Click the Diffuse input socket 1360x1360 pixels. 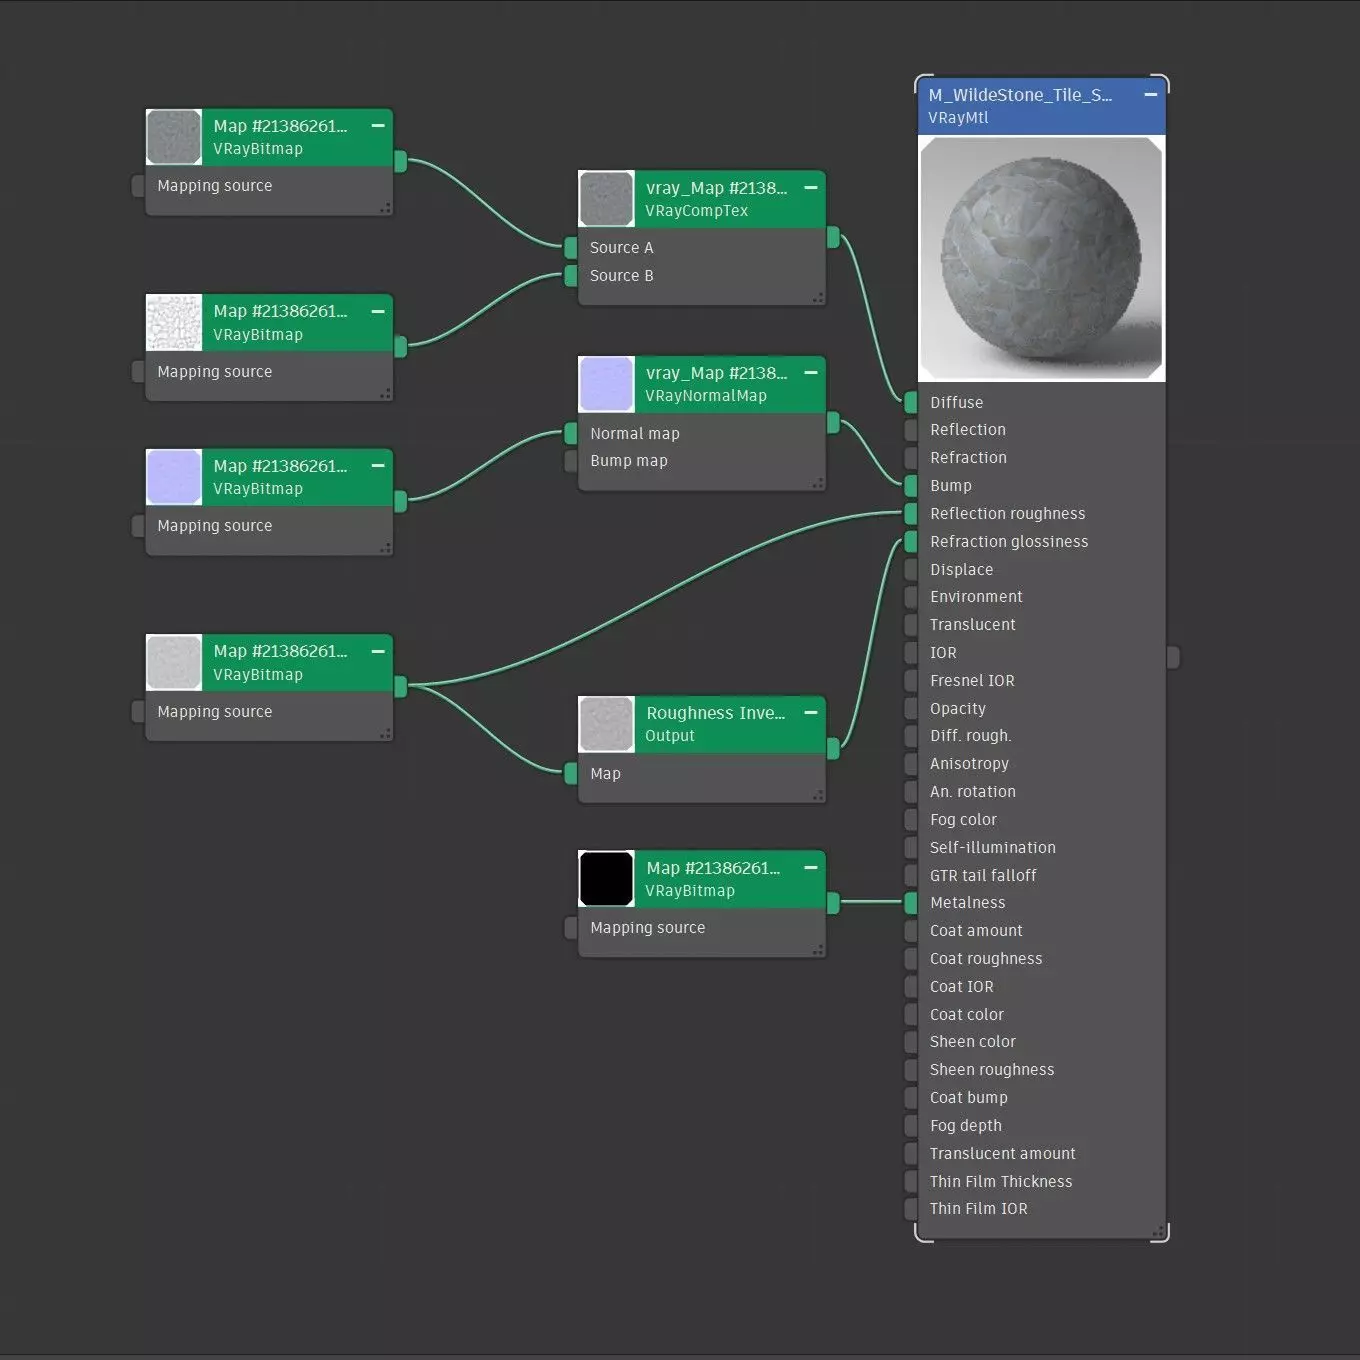click(911, 403)
